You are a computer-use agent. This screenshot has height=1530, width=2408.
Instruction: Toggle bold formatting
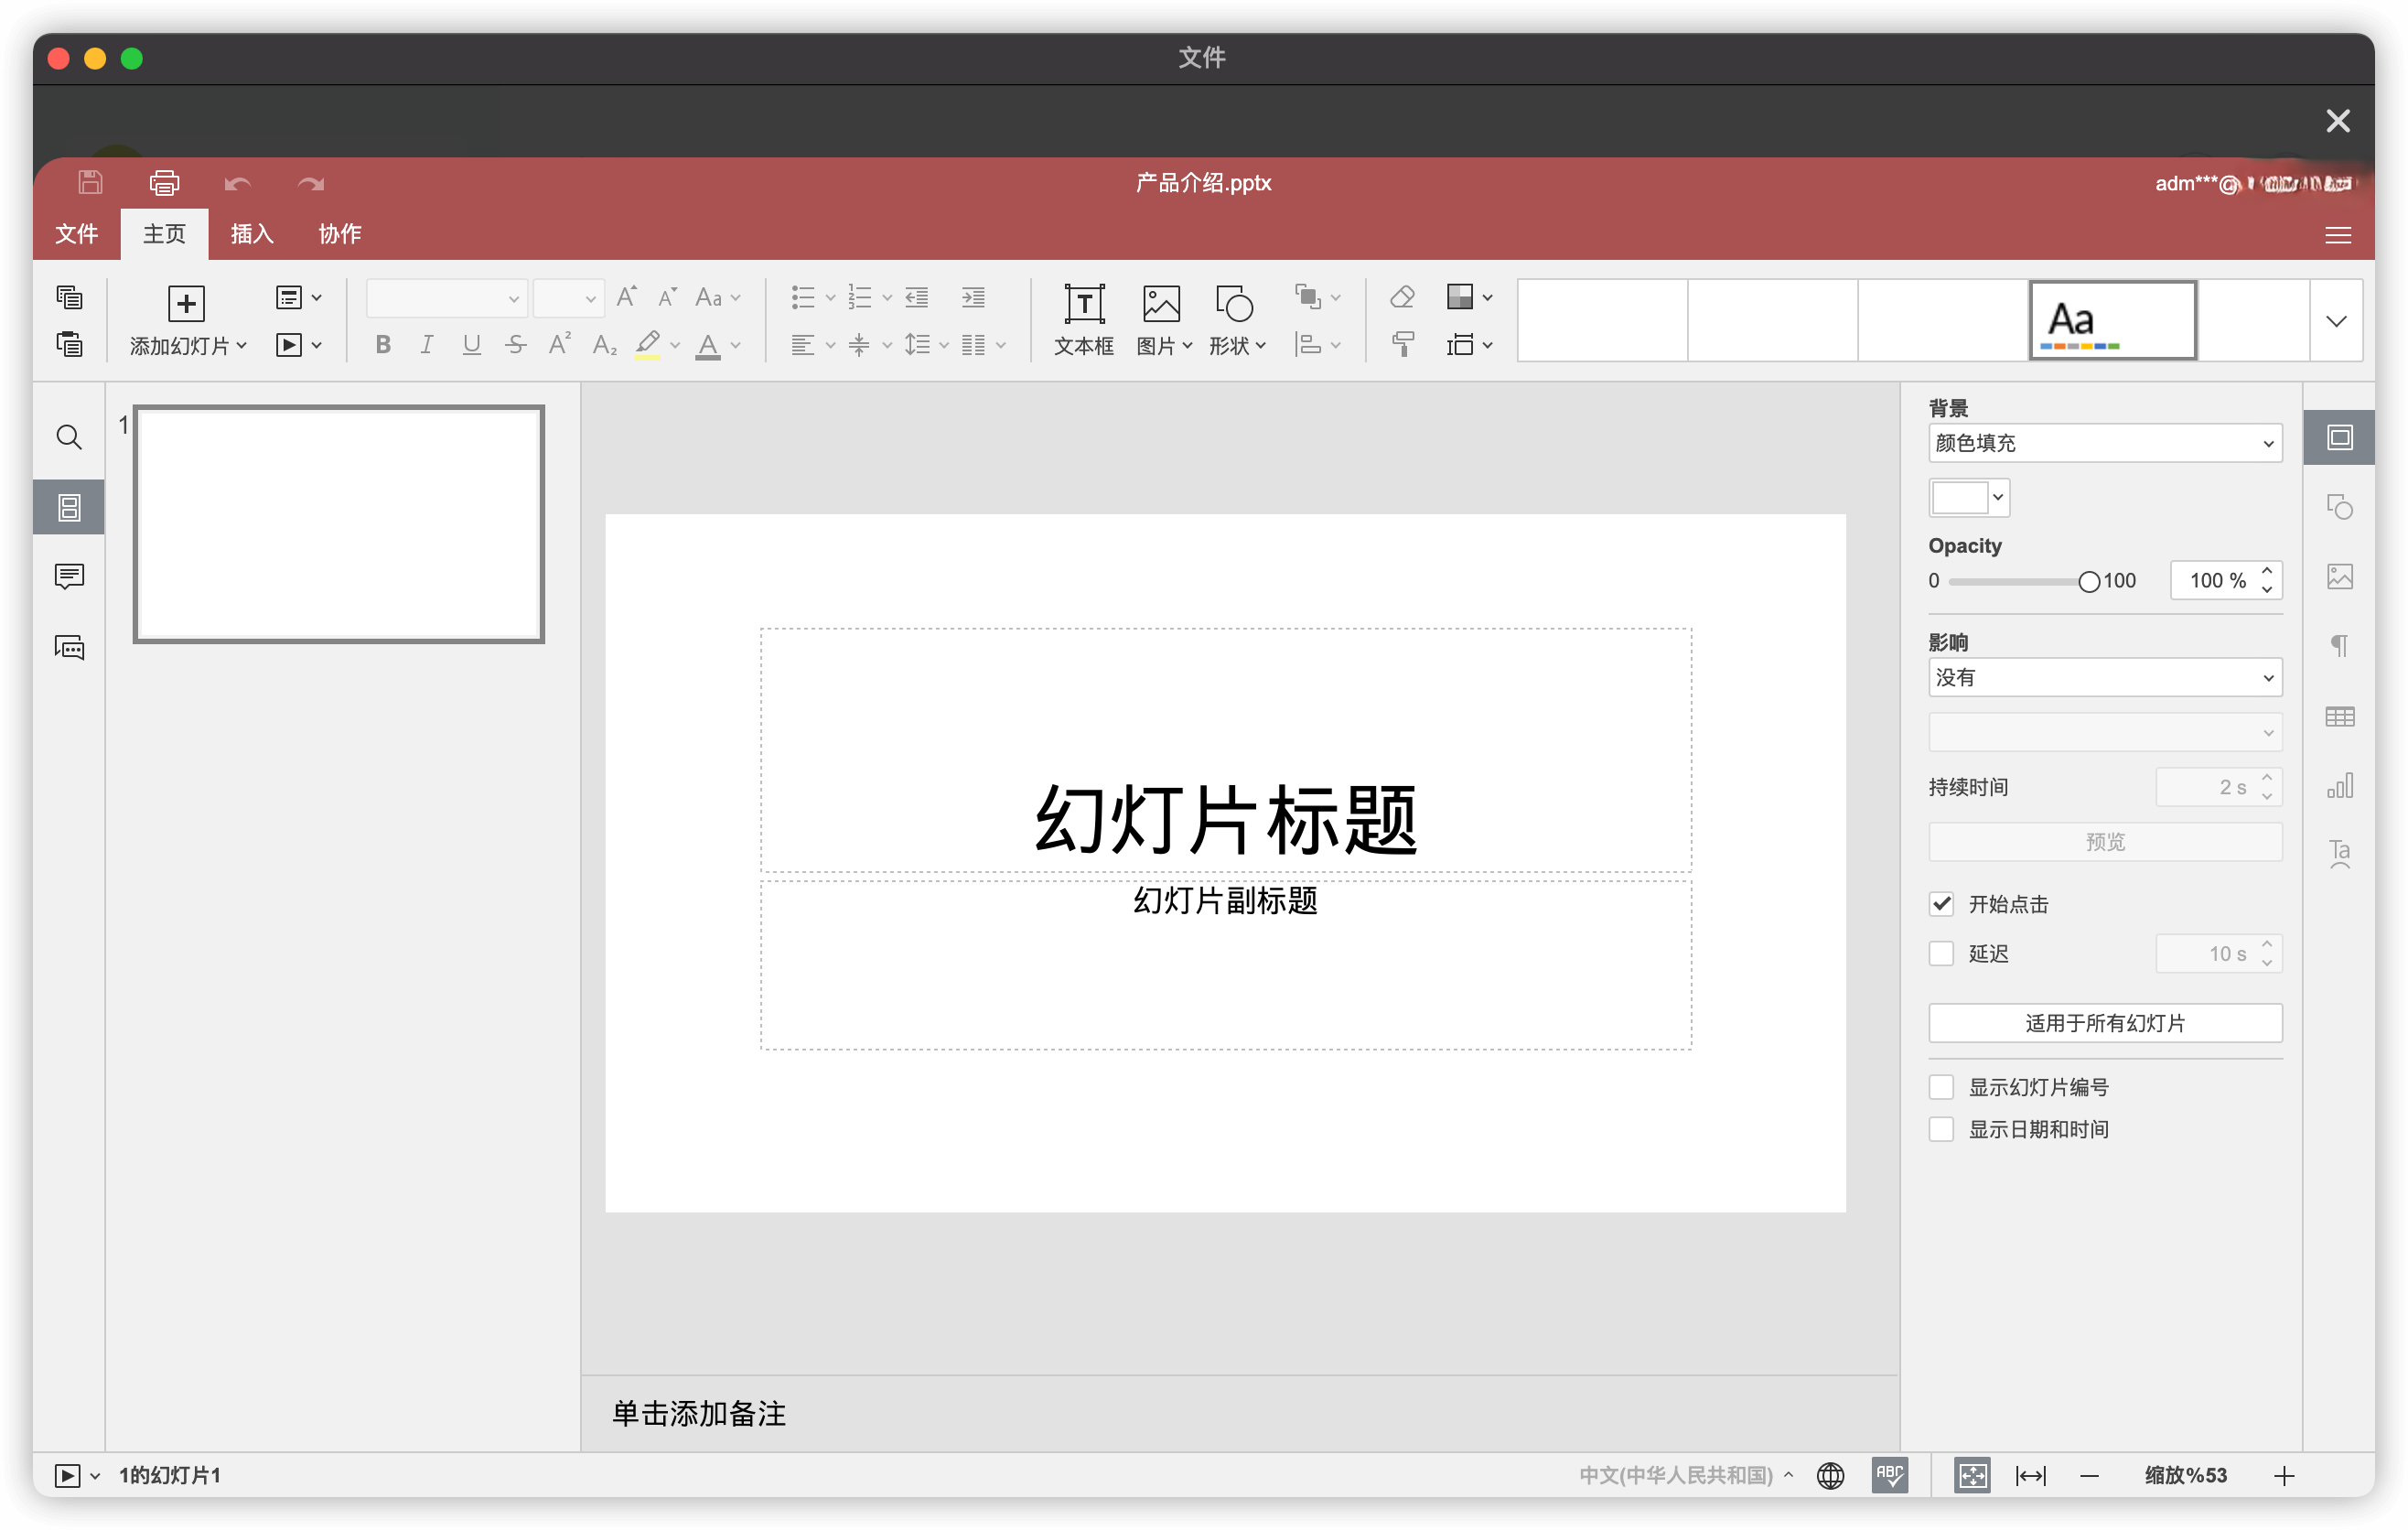382,345
